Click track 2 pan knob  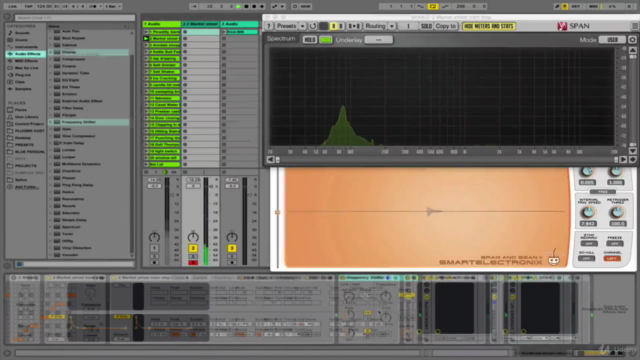tap(193, 237)
